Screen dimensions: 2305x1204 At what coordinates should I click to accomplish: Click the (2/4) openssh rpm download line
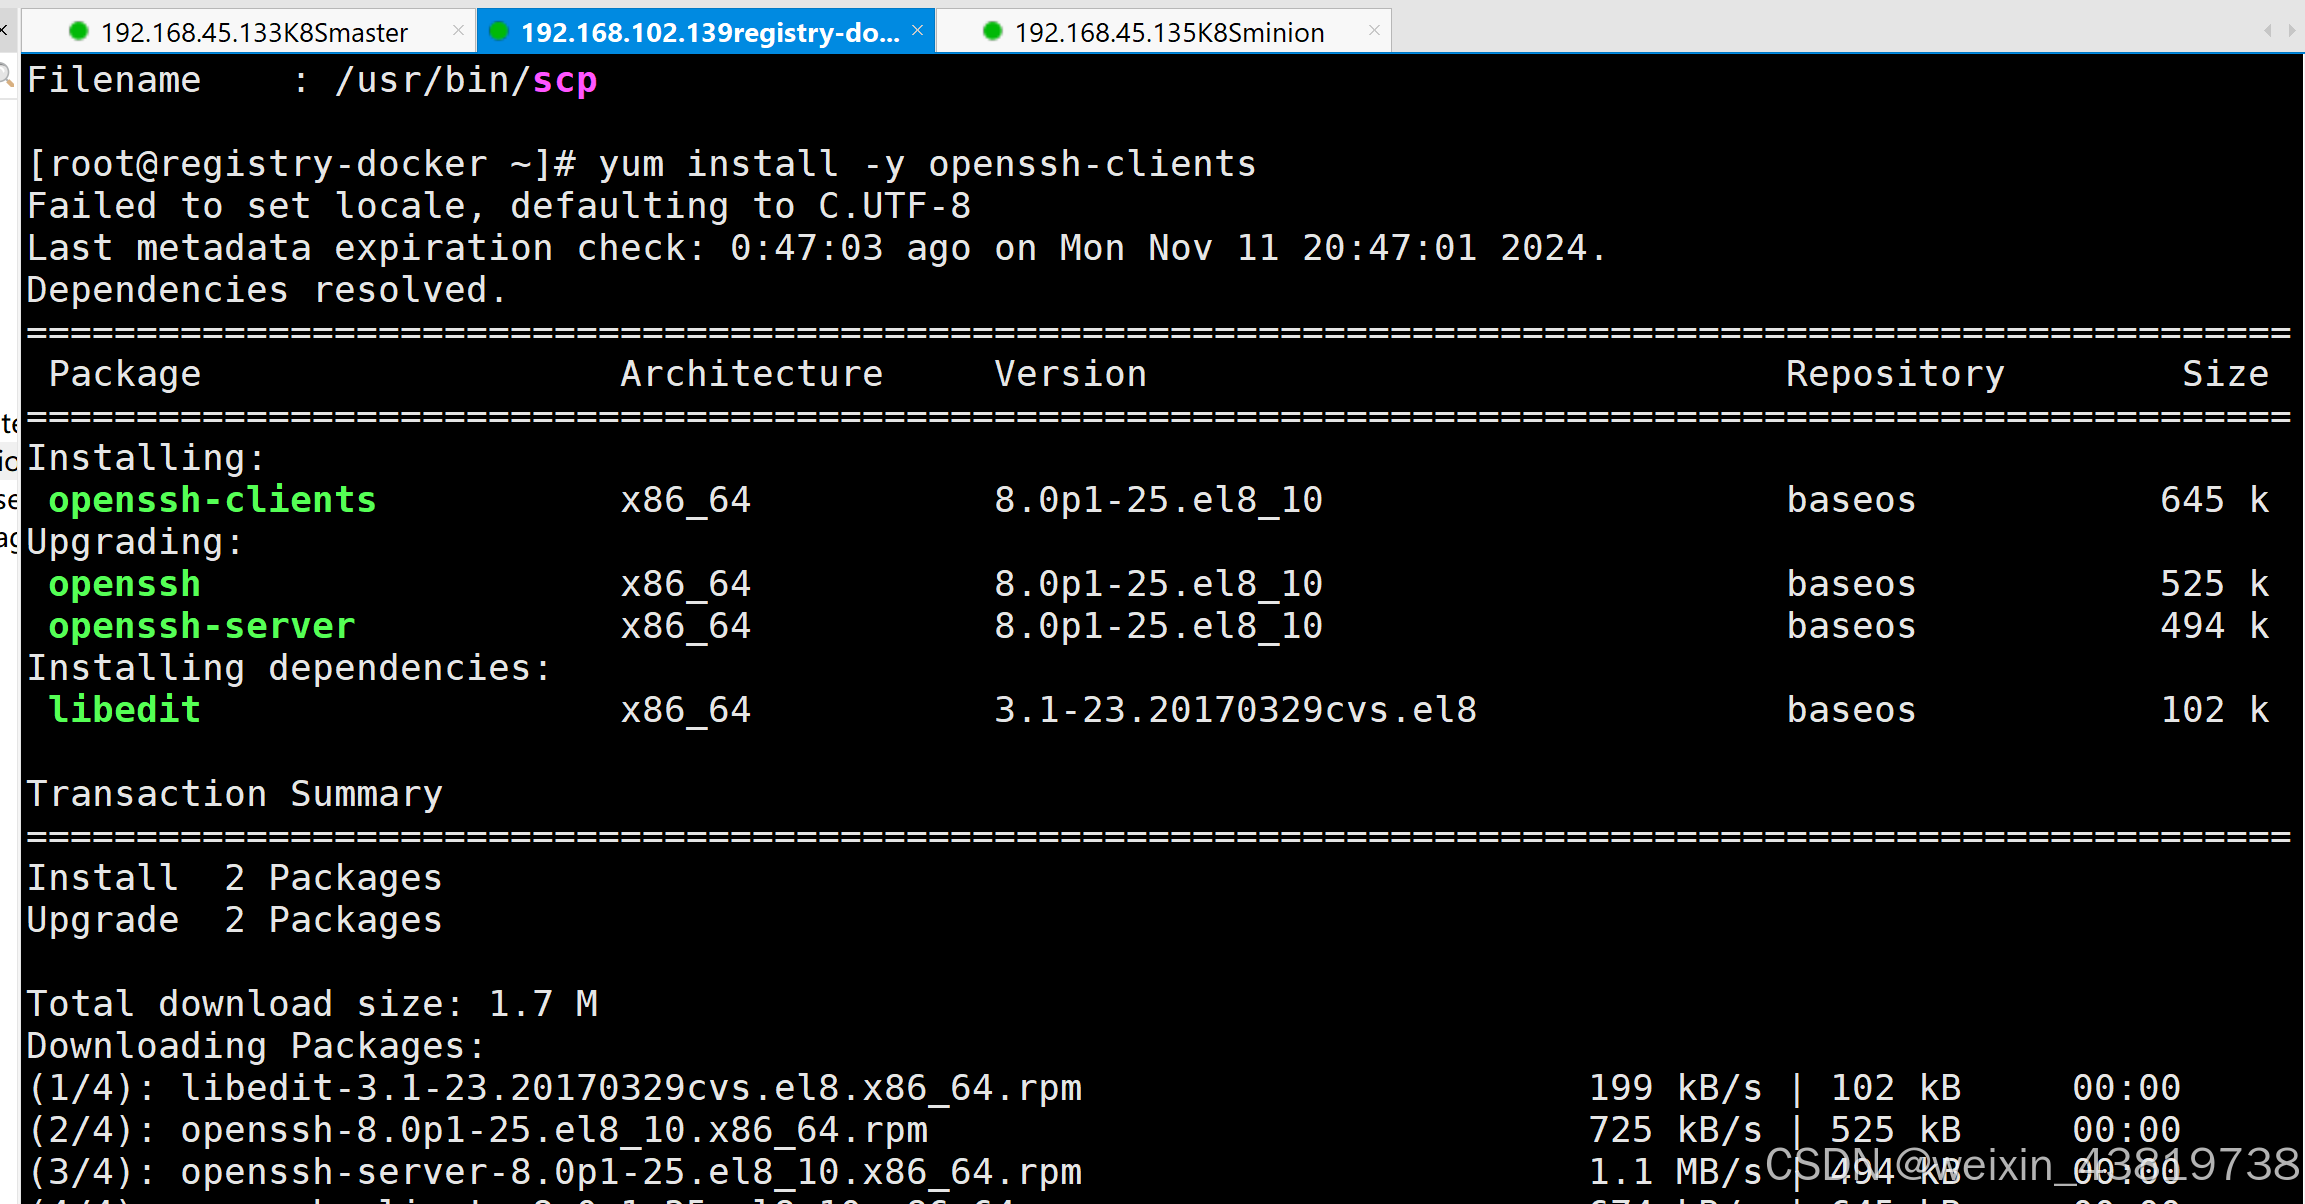1104,1130
